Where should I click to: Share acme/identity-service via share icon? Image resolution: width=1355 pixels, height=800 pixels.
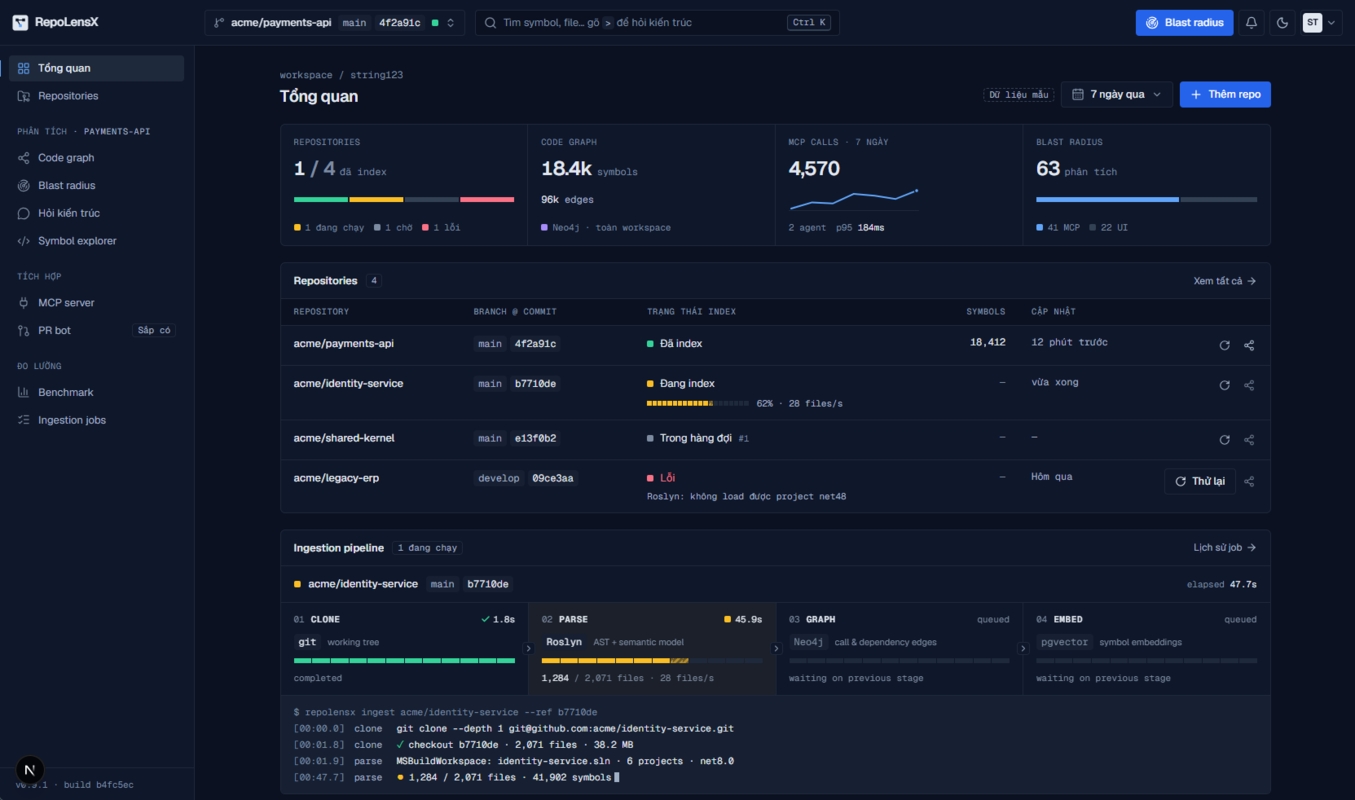pyautogui.click(x=1249, y=385)
